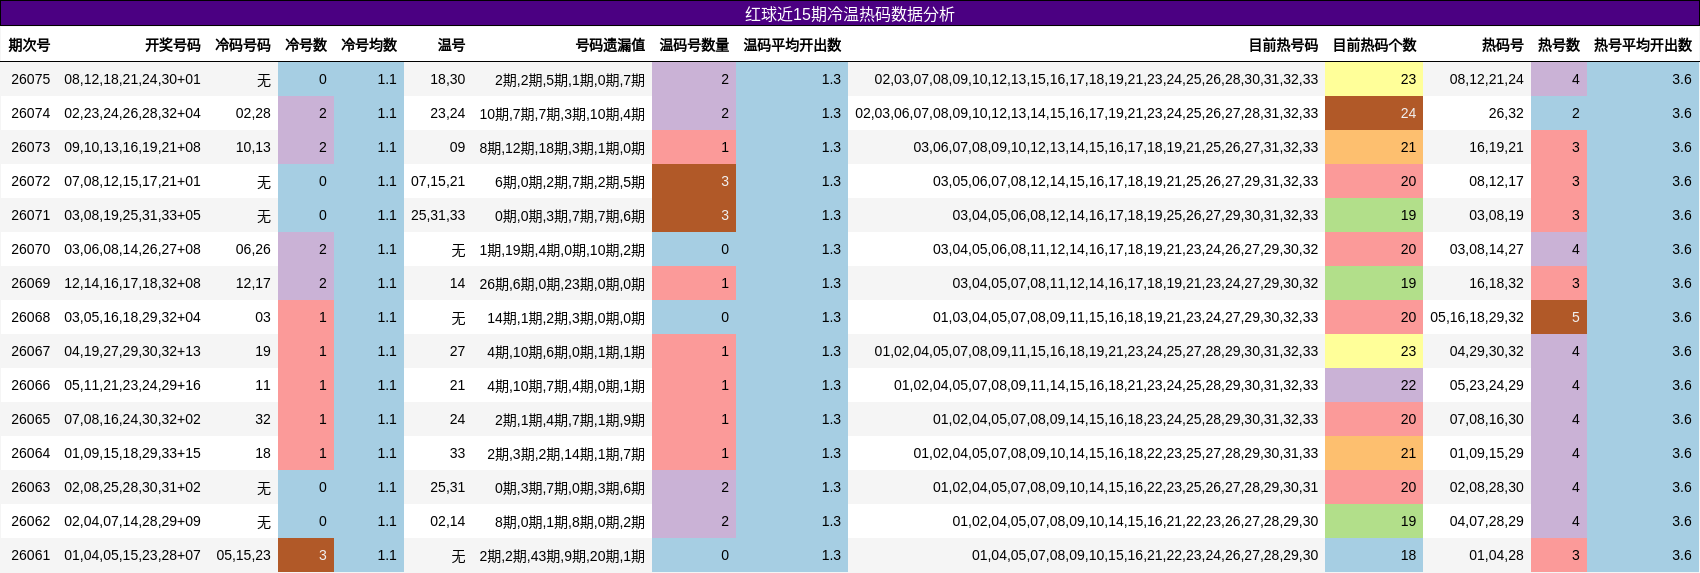Click the 号码遗漏值 column header
Viewport: 1700px width, 573px height.
[610, 45]
